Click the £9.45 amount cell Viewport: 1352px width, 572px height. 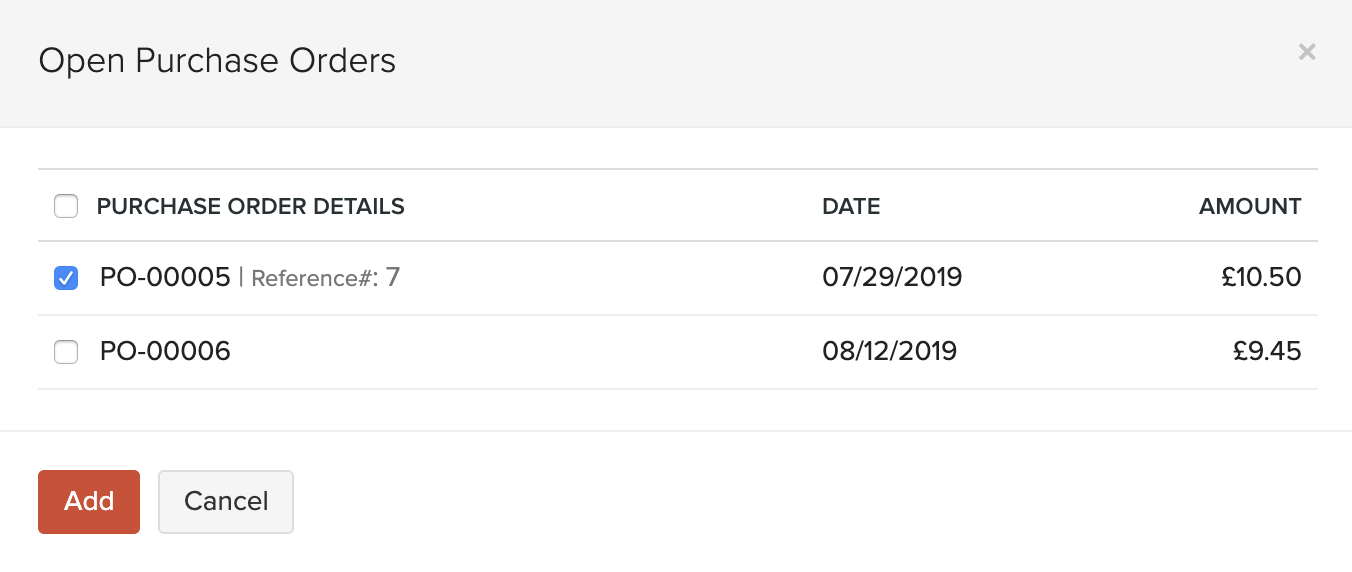[x=1266, y=351]
